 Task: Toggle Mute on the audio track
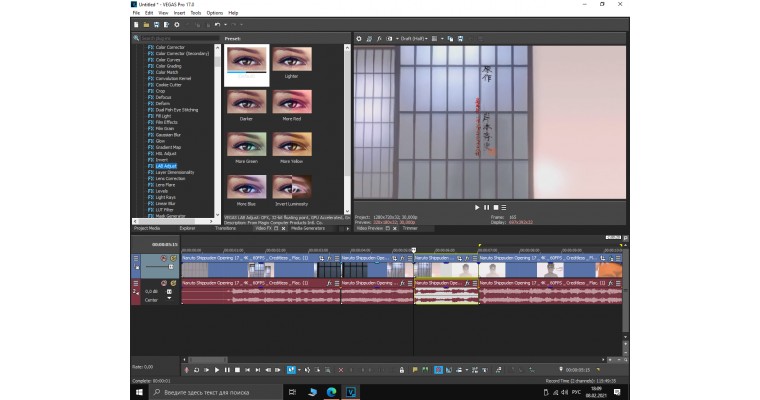166,284
